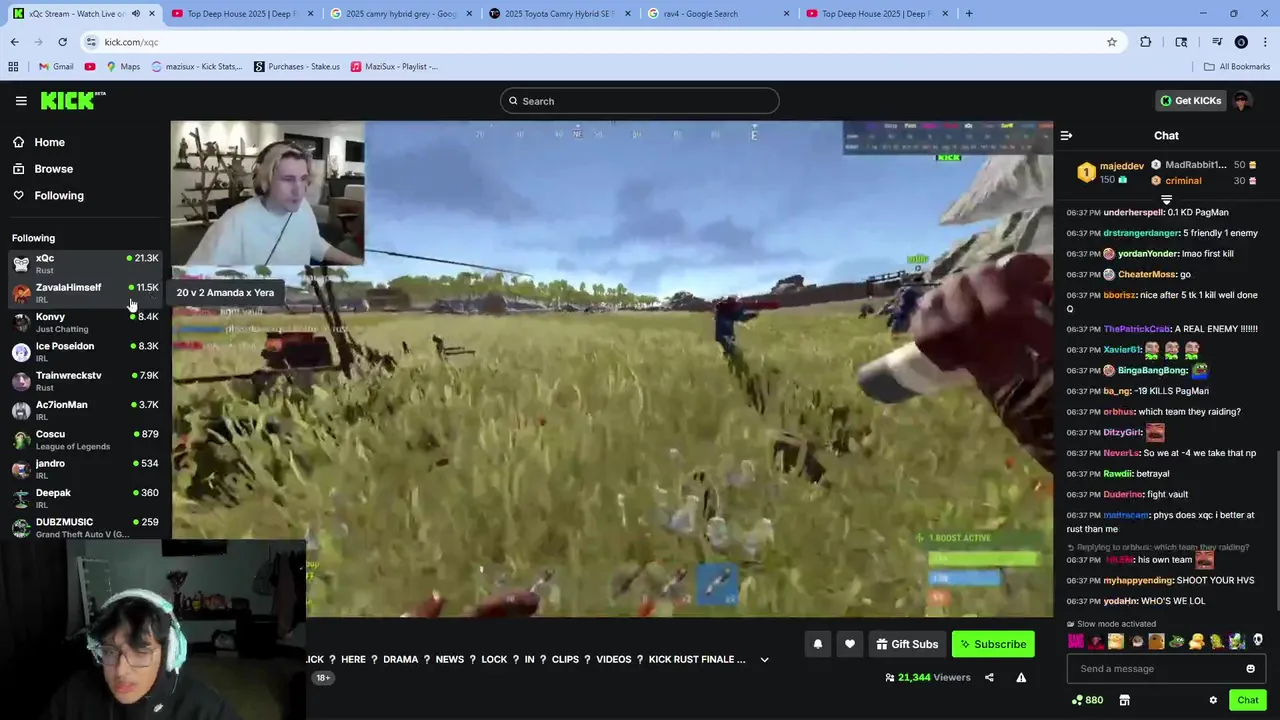Toggle the follow heart button
This screenshot has width=1280, height=720.
pos(850,644)
